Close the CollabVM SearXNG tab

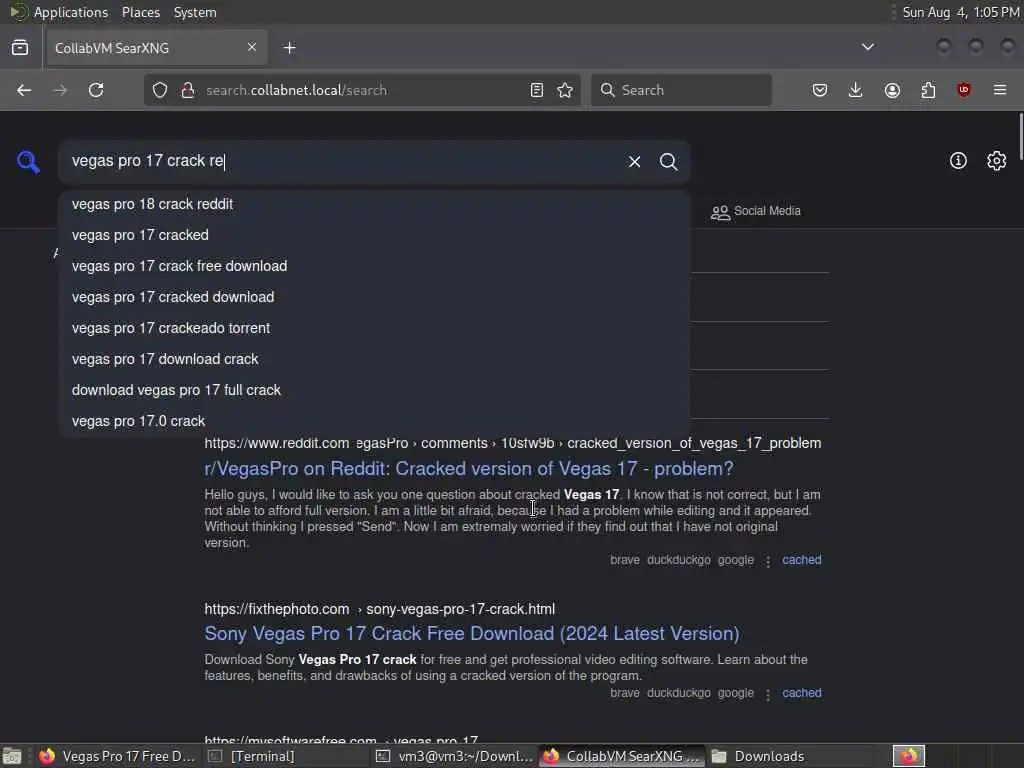pos(252,47)
